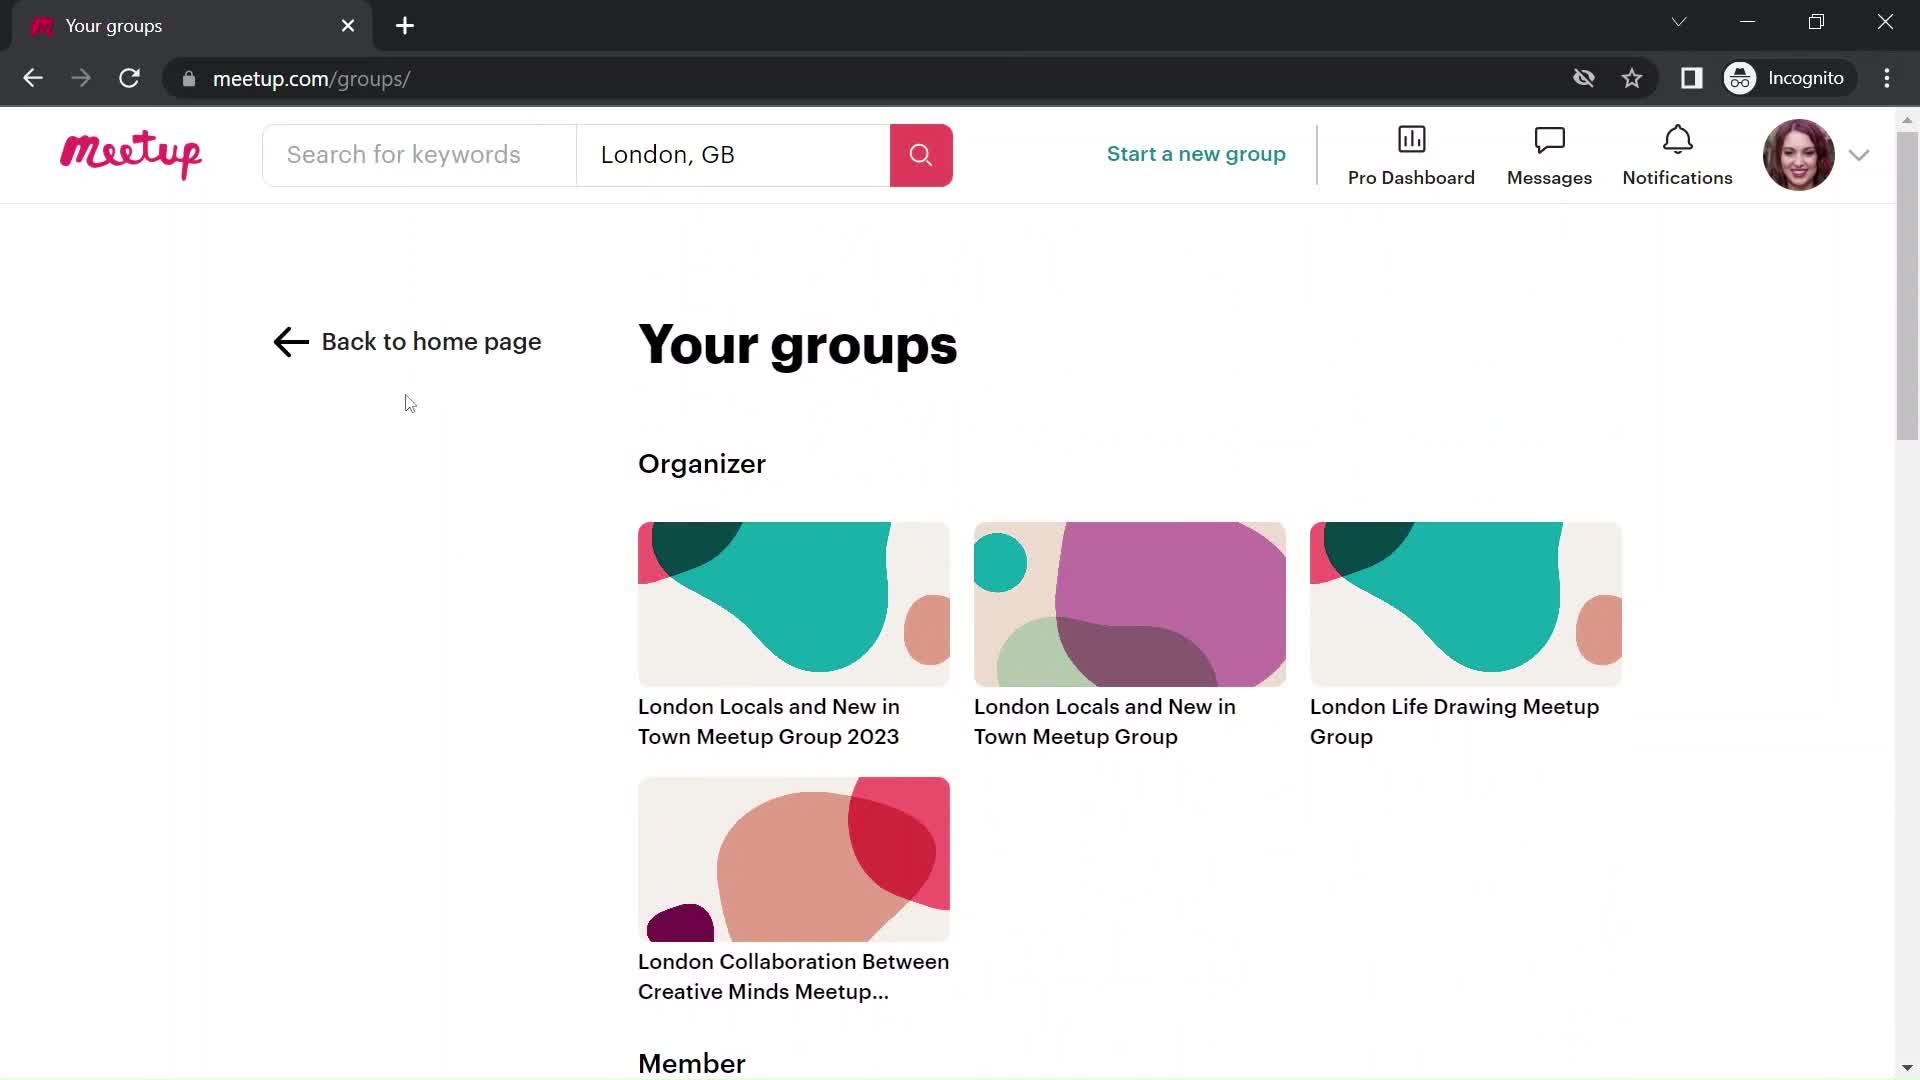Click the search magnifier icon
Screen dimensions: 1920x1080
(920, 154)
